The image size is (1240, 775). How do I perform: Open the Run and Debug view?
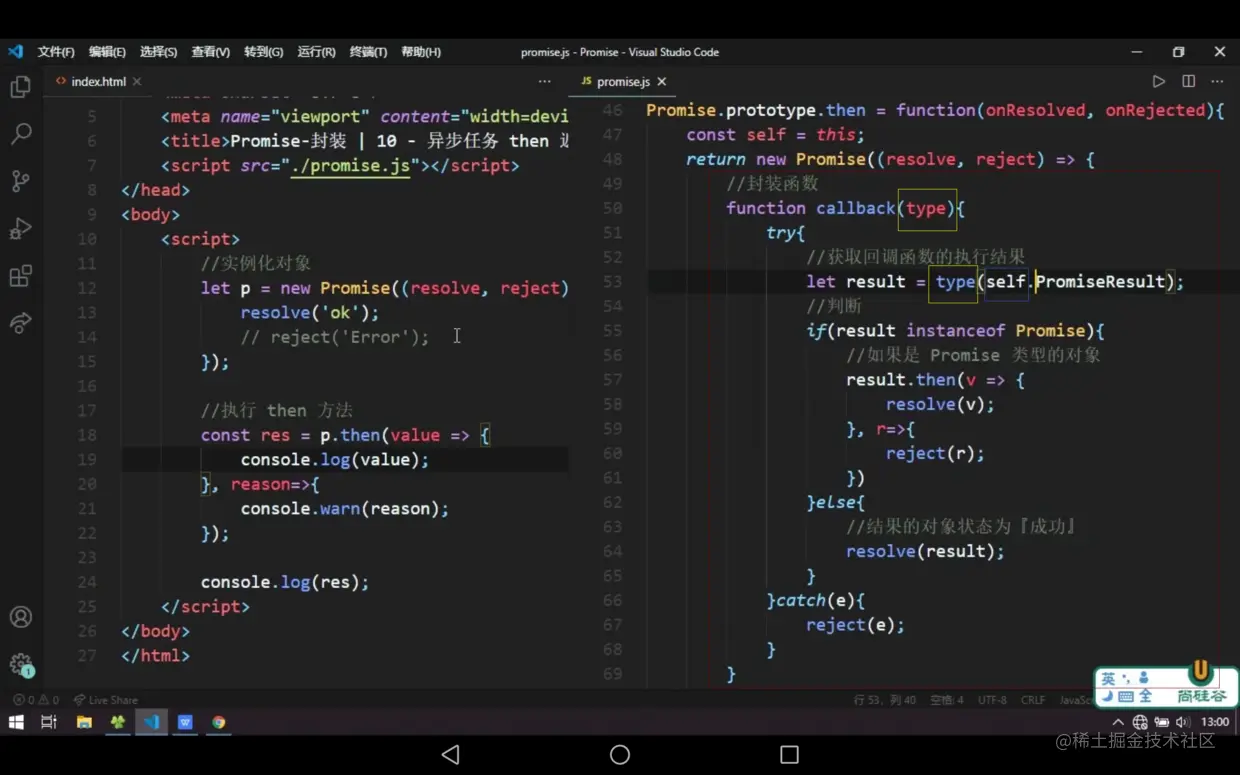pos(20,228)
